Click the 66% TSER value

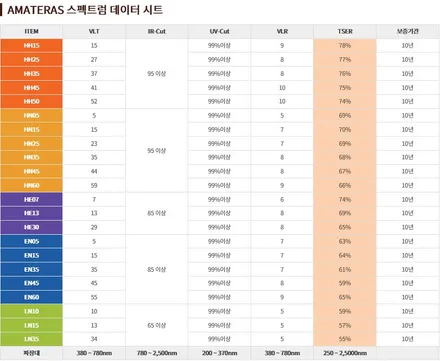[345, 185]
